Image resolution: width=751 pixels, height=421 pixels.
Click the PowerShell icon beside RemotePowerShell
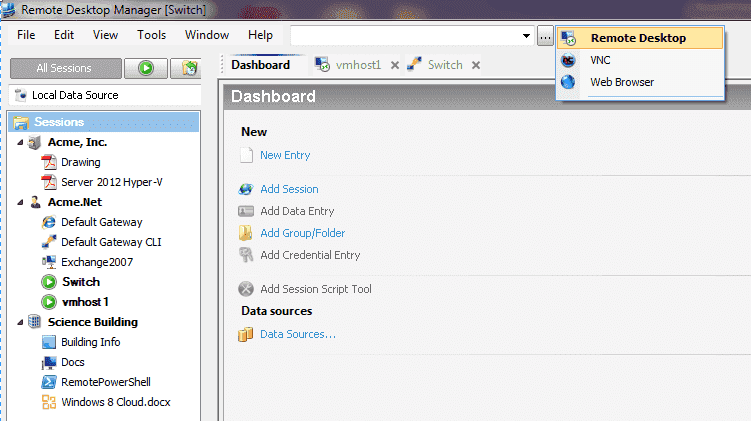click(x=49, y=382)
